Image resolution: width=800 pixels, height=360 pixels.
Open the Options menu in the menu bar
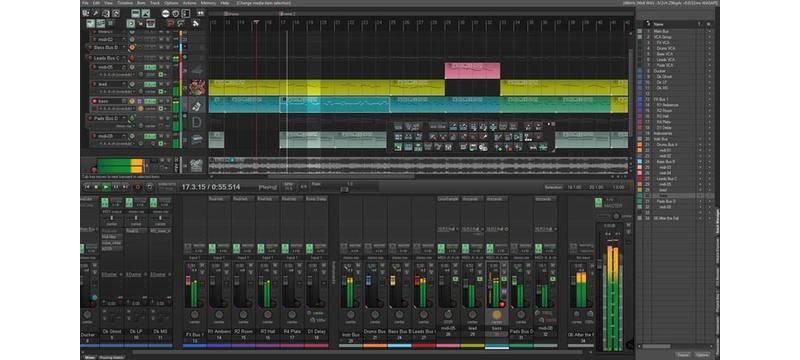pyautogui.click(x=171, y=3)
